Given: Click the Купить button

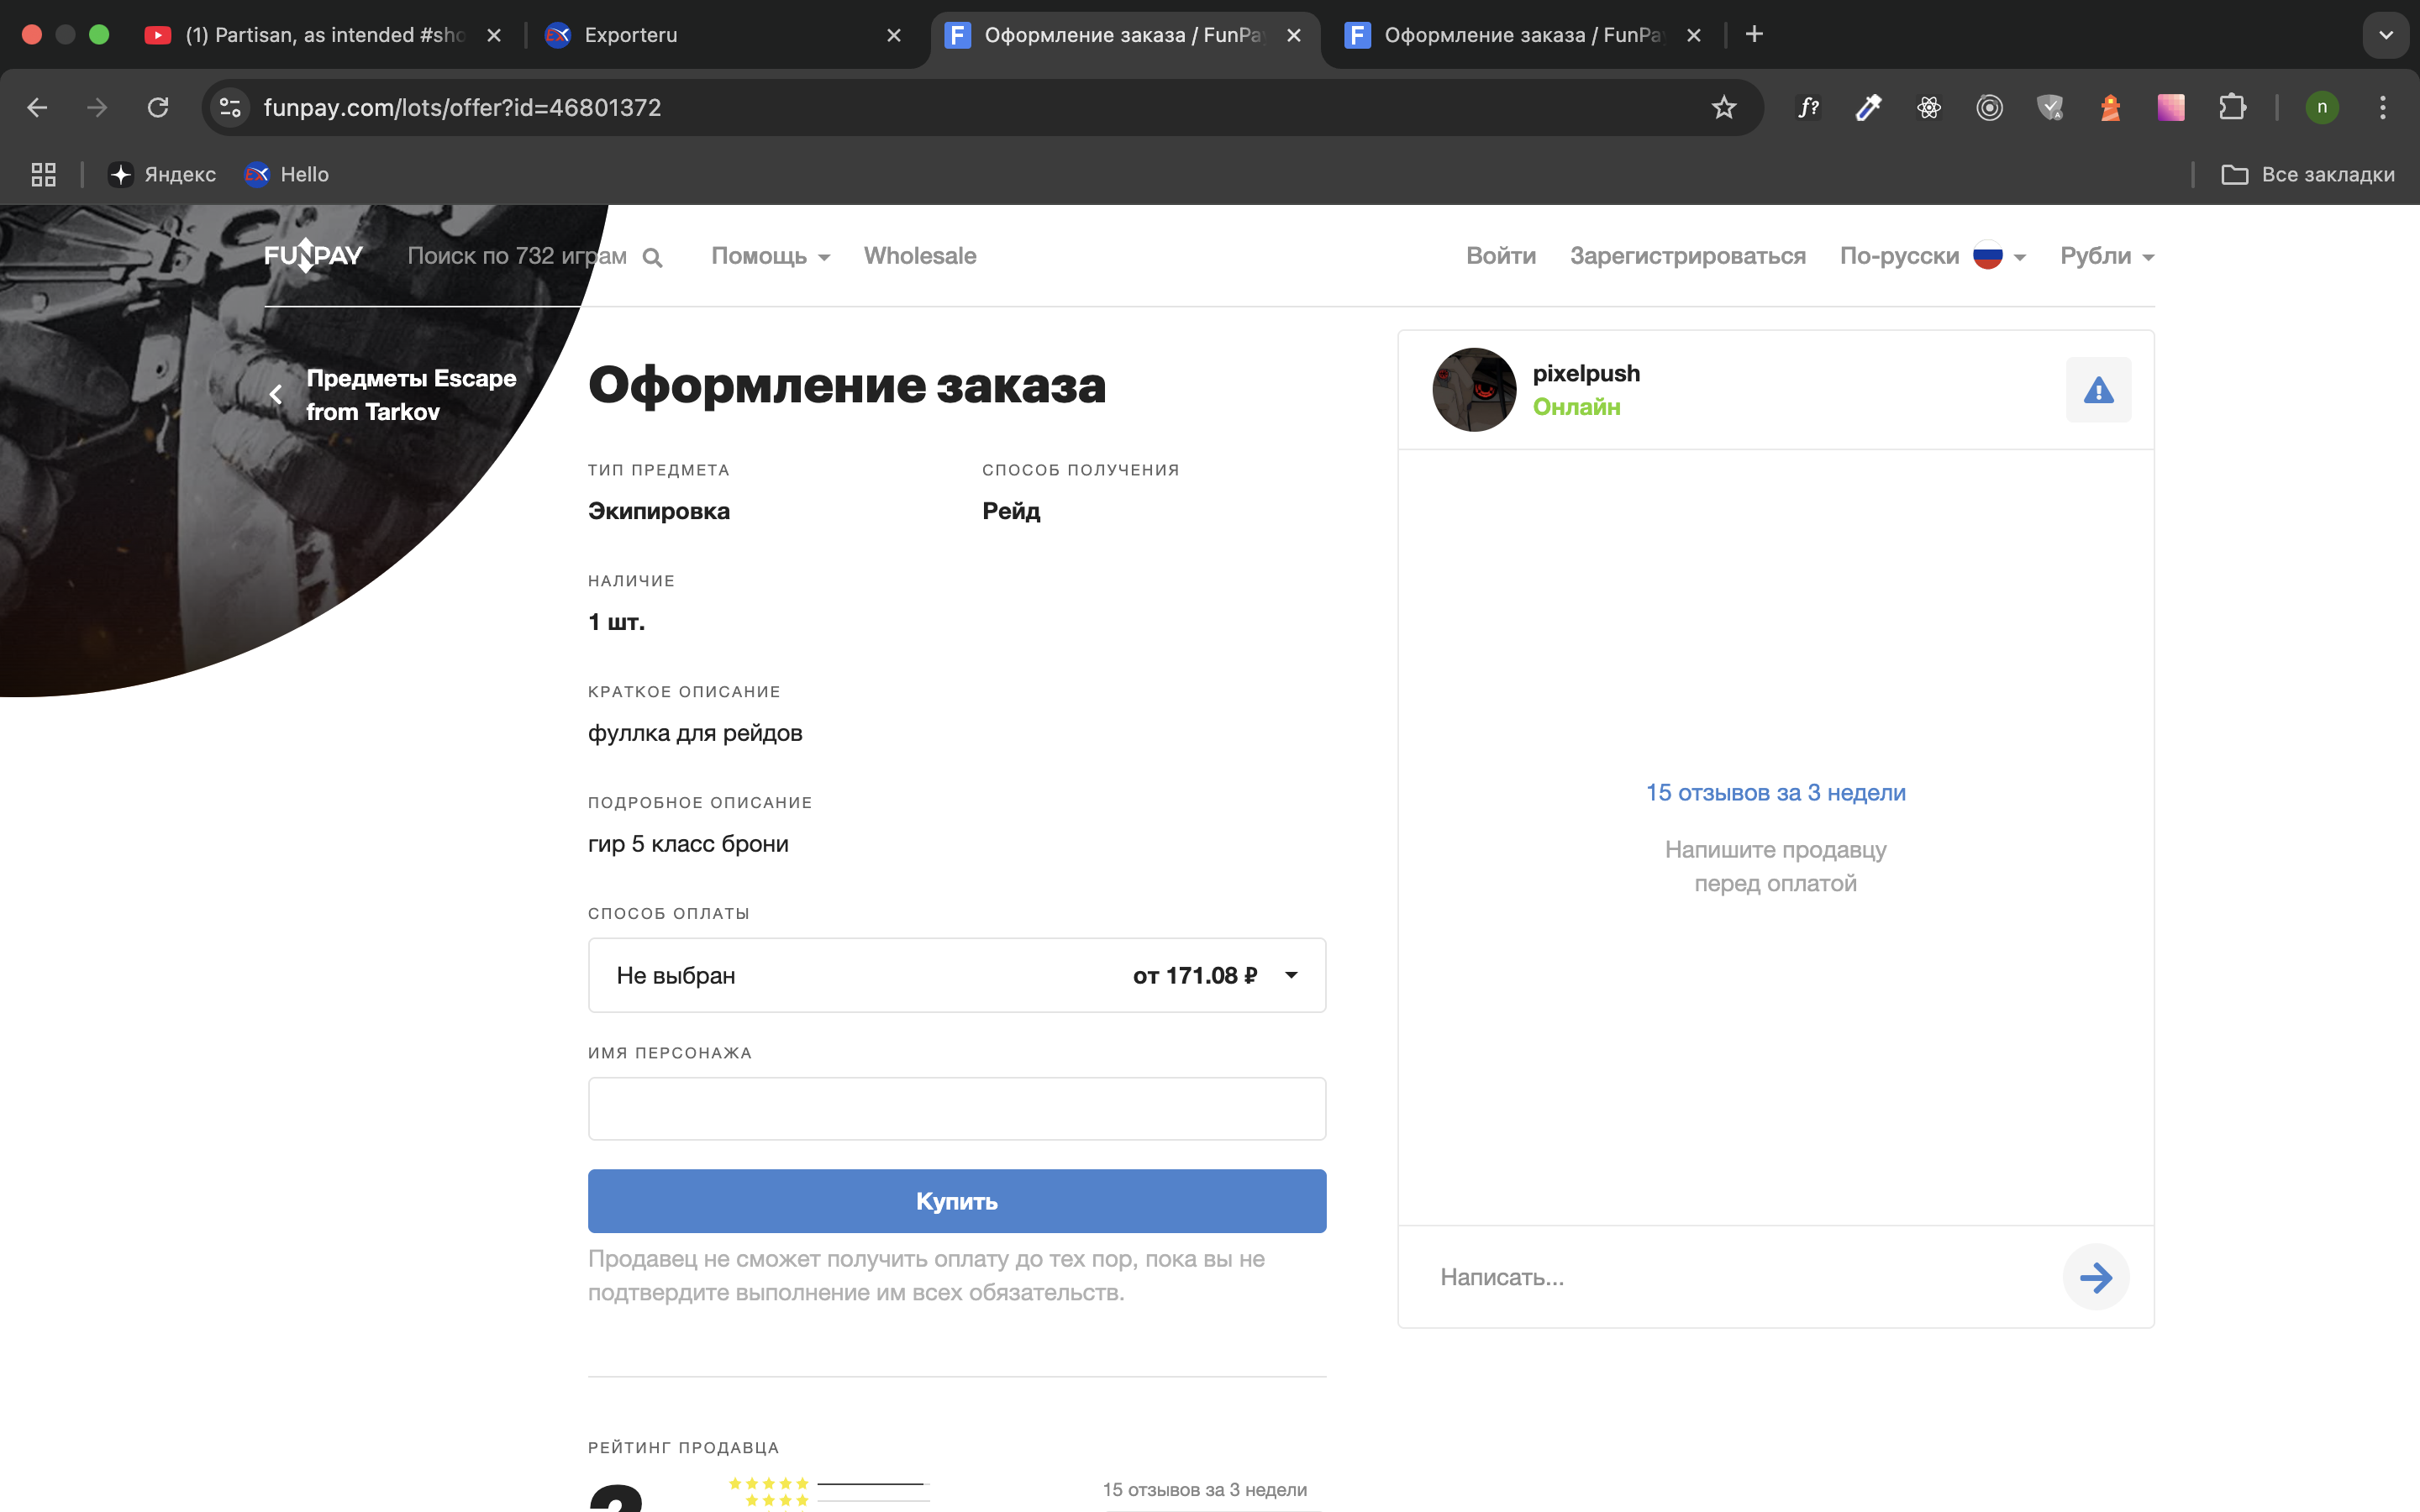Looking at the screenshot, I should 957,1201.
